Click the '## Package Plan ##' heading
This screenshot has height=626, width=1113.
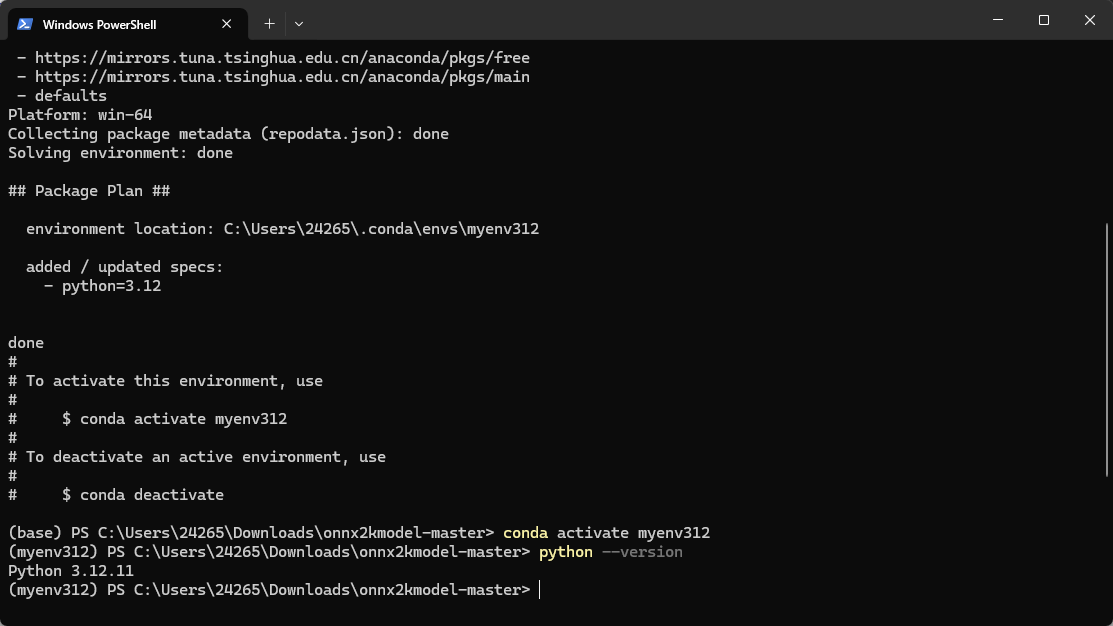point(89,191)
